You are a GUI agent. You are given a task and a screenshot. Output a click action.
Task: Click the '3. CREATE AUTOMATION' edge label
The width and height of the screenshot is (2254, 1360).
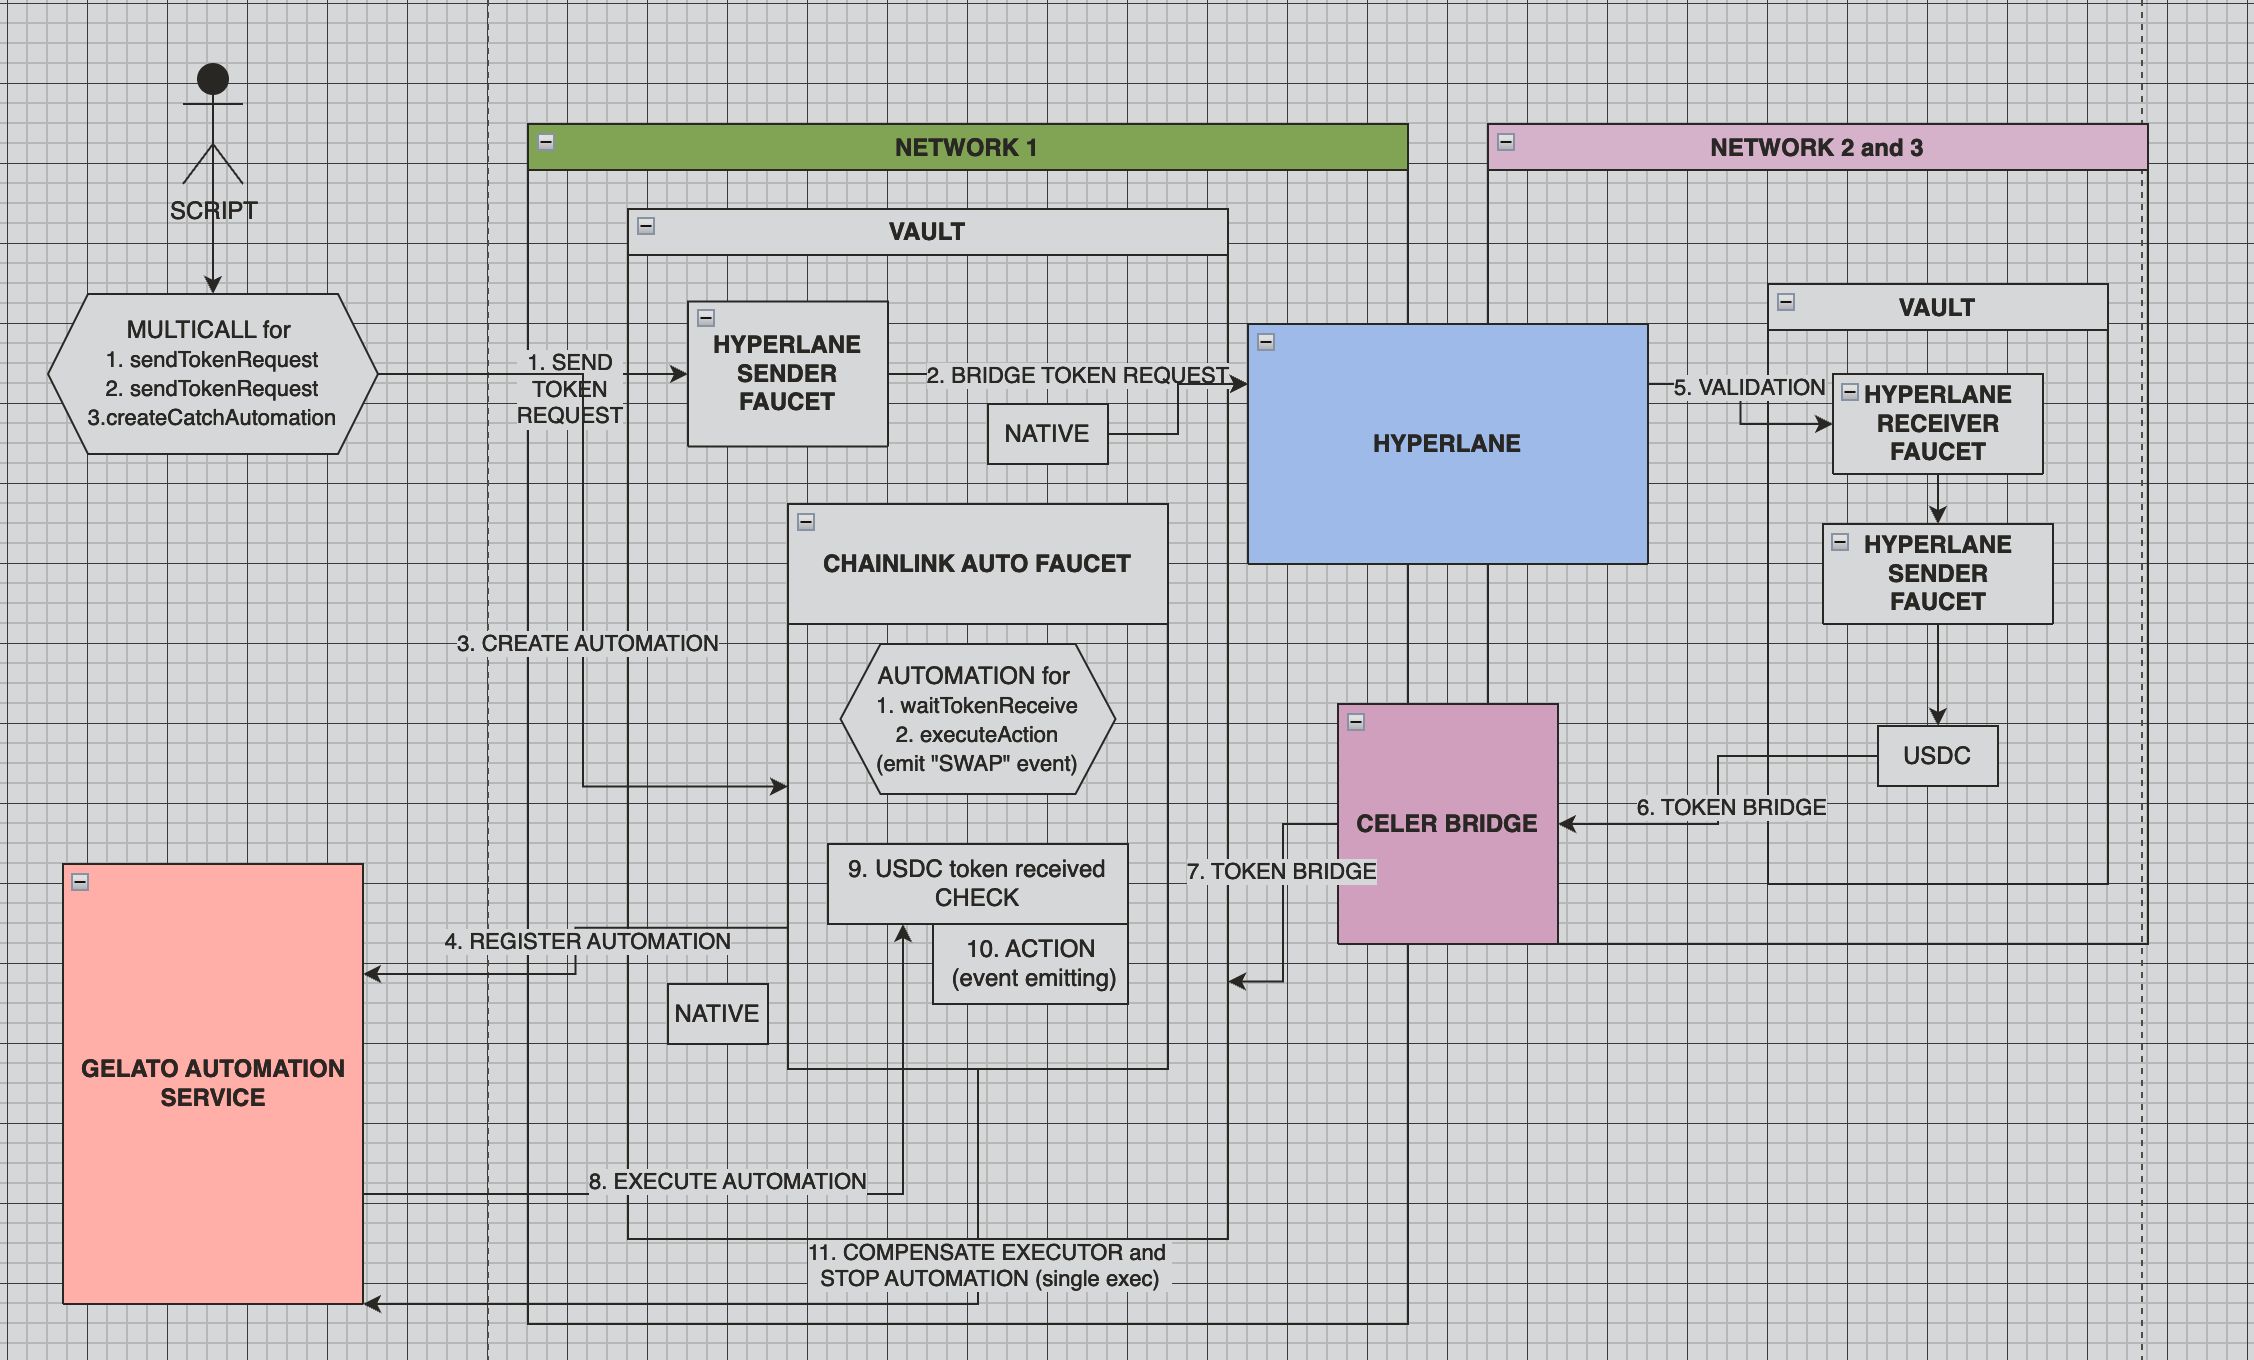587,643
